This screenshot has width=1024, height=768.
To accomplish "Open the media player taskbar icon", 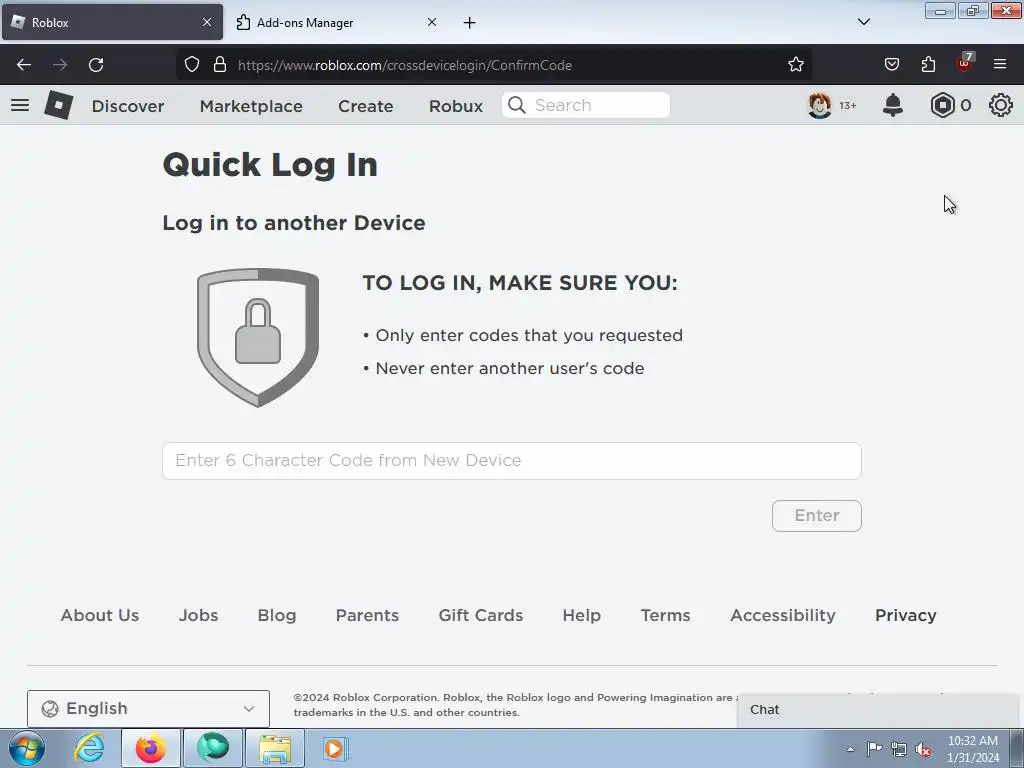I will [336, 748].
